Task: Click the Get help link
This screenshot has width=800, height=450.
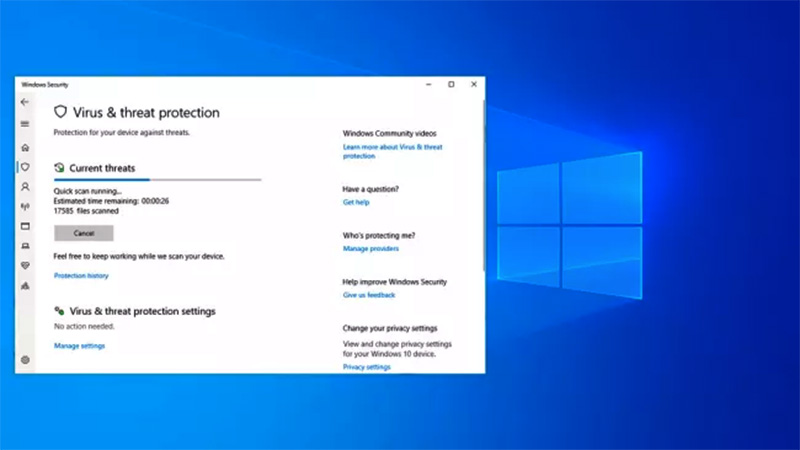Action: (x=355, y=202)
